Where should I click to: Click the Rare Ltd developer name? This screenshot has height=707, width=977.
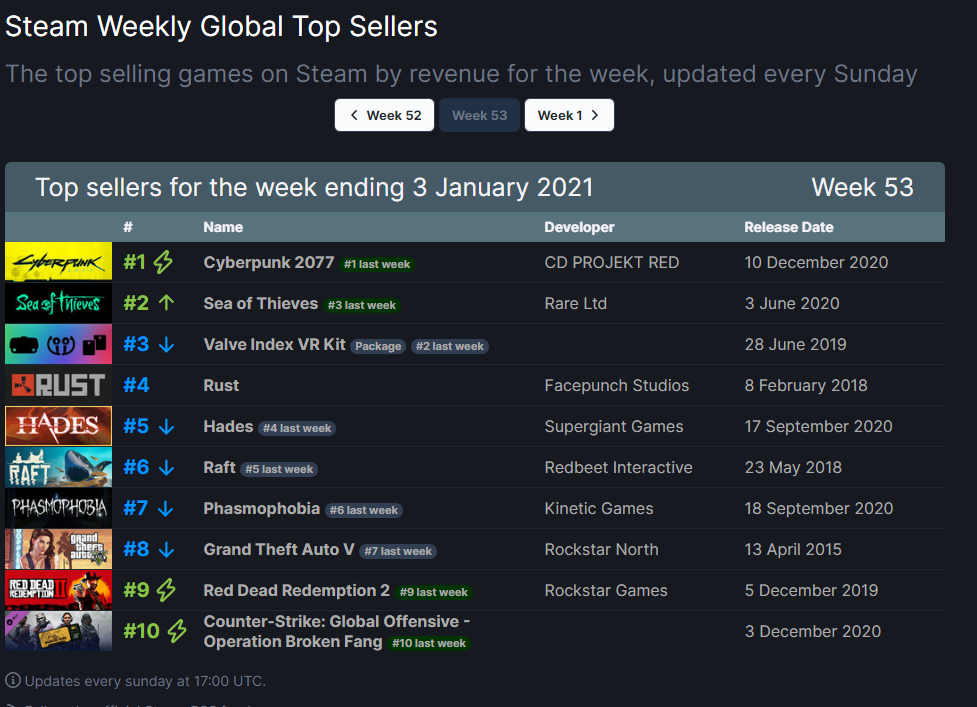(x=575, y=303)
